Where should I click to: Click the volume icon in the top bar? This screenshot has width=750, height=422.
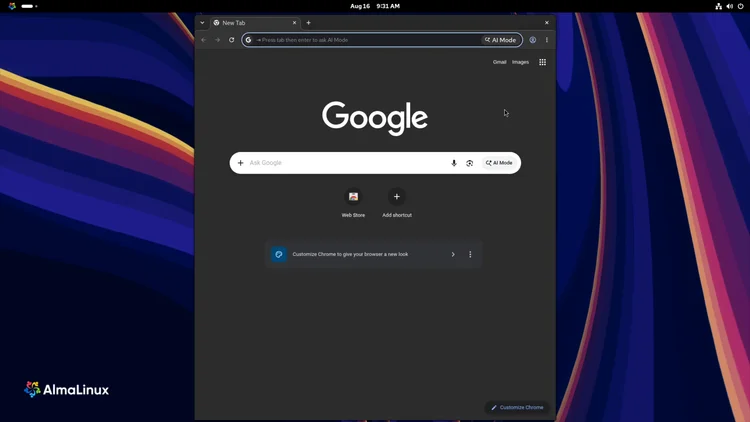pyautogui.click(x=729, y=6)
